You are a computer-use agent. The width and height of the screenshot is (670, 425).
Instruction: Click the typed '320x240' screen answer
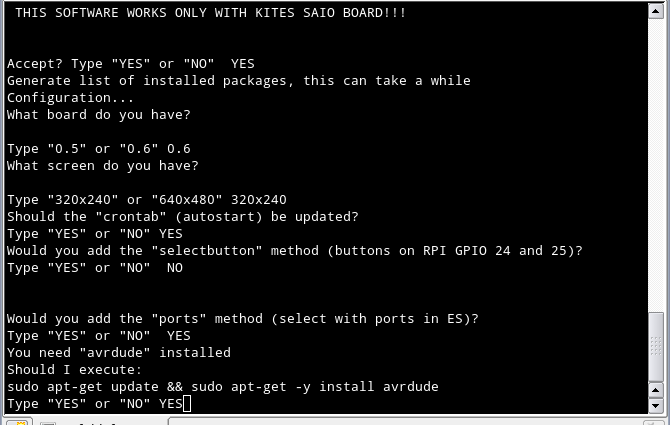pos(259,199)
